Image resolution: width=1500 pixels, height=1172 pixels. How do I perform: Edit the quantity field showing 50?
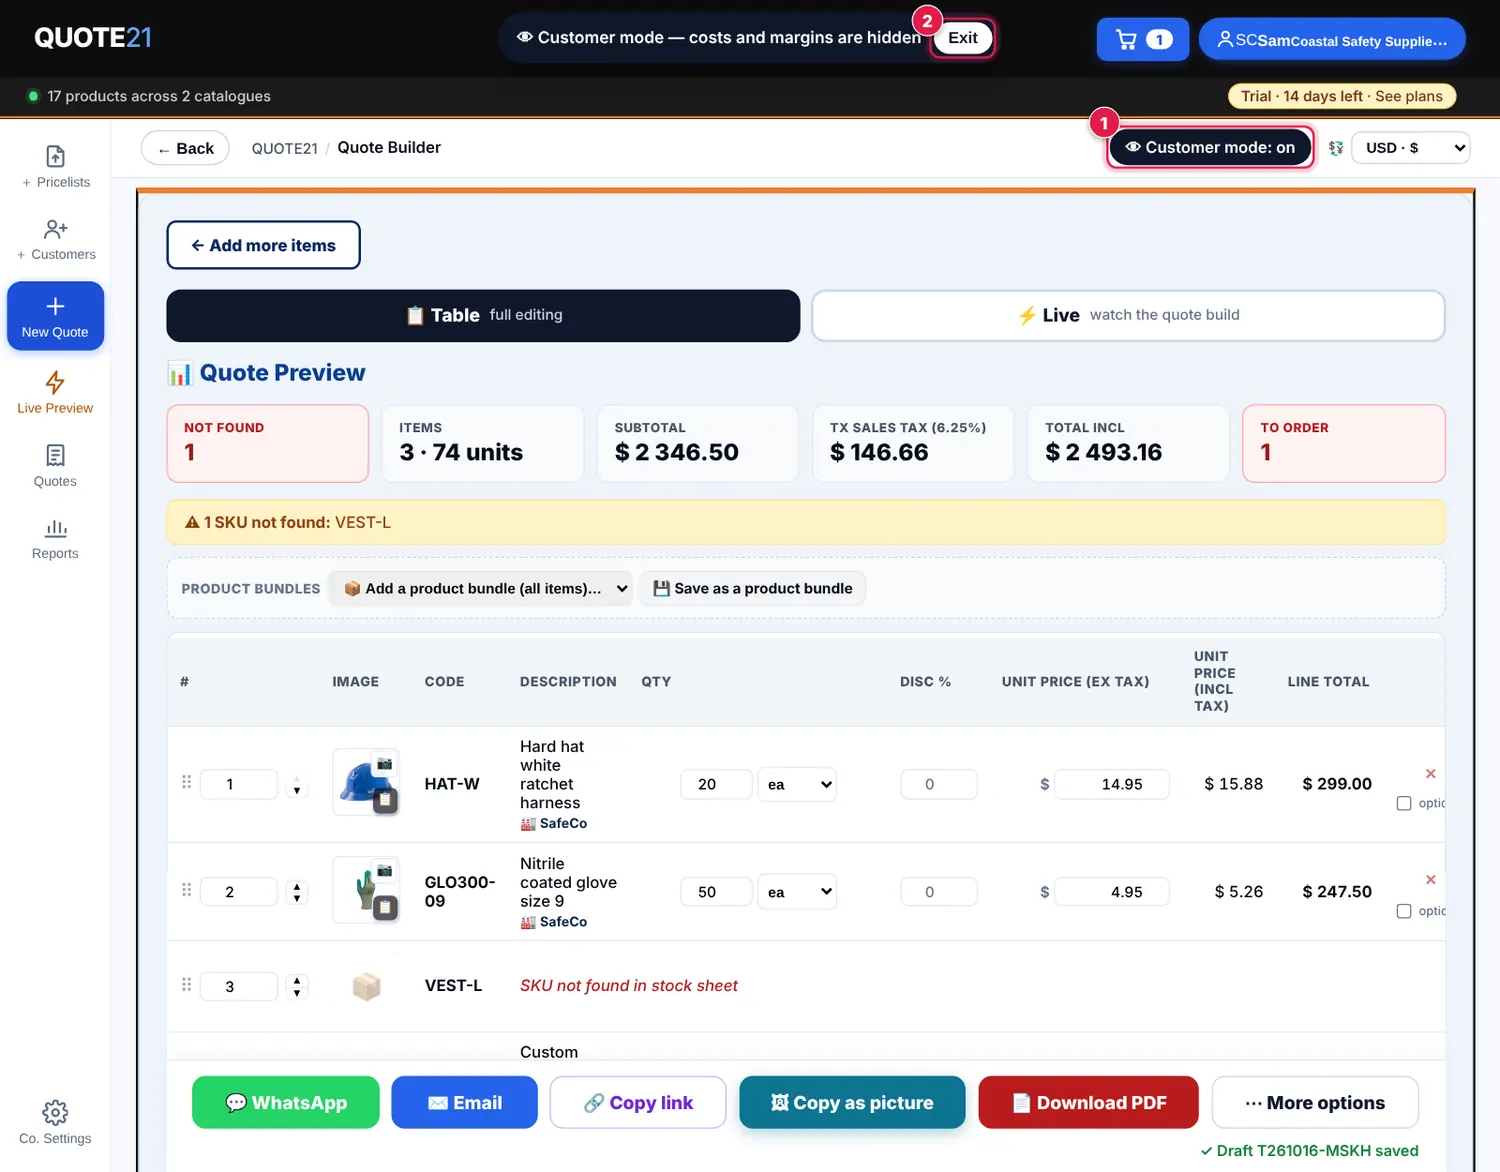click(x=716, y=892)
